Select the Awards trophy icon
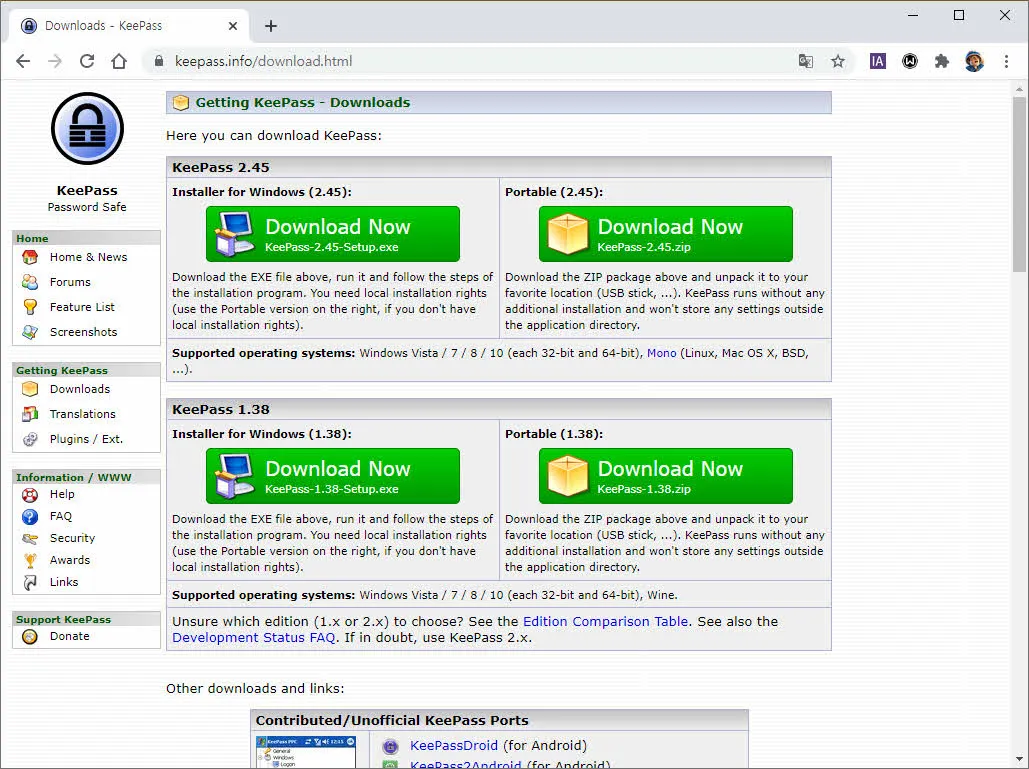 pos(30,560)
